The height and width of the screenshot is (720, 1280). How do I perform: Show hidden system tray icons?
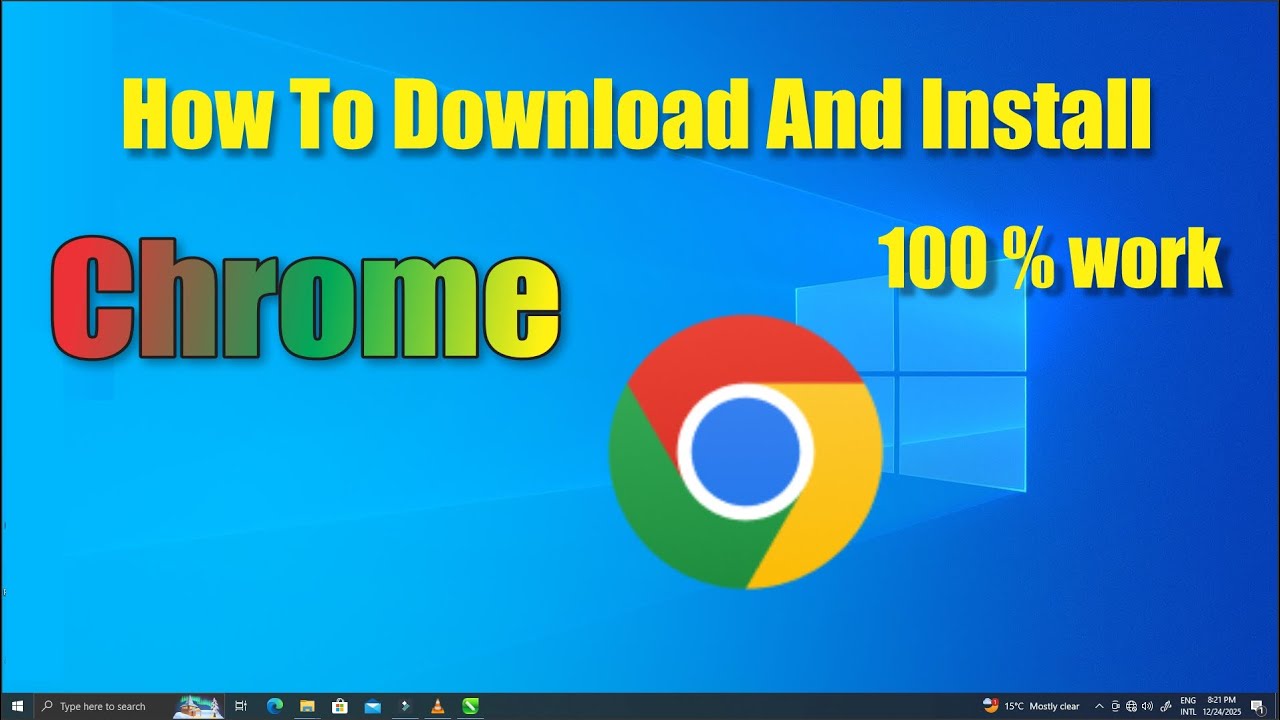coord(1099,706)
